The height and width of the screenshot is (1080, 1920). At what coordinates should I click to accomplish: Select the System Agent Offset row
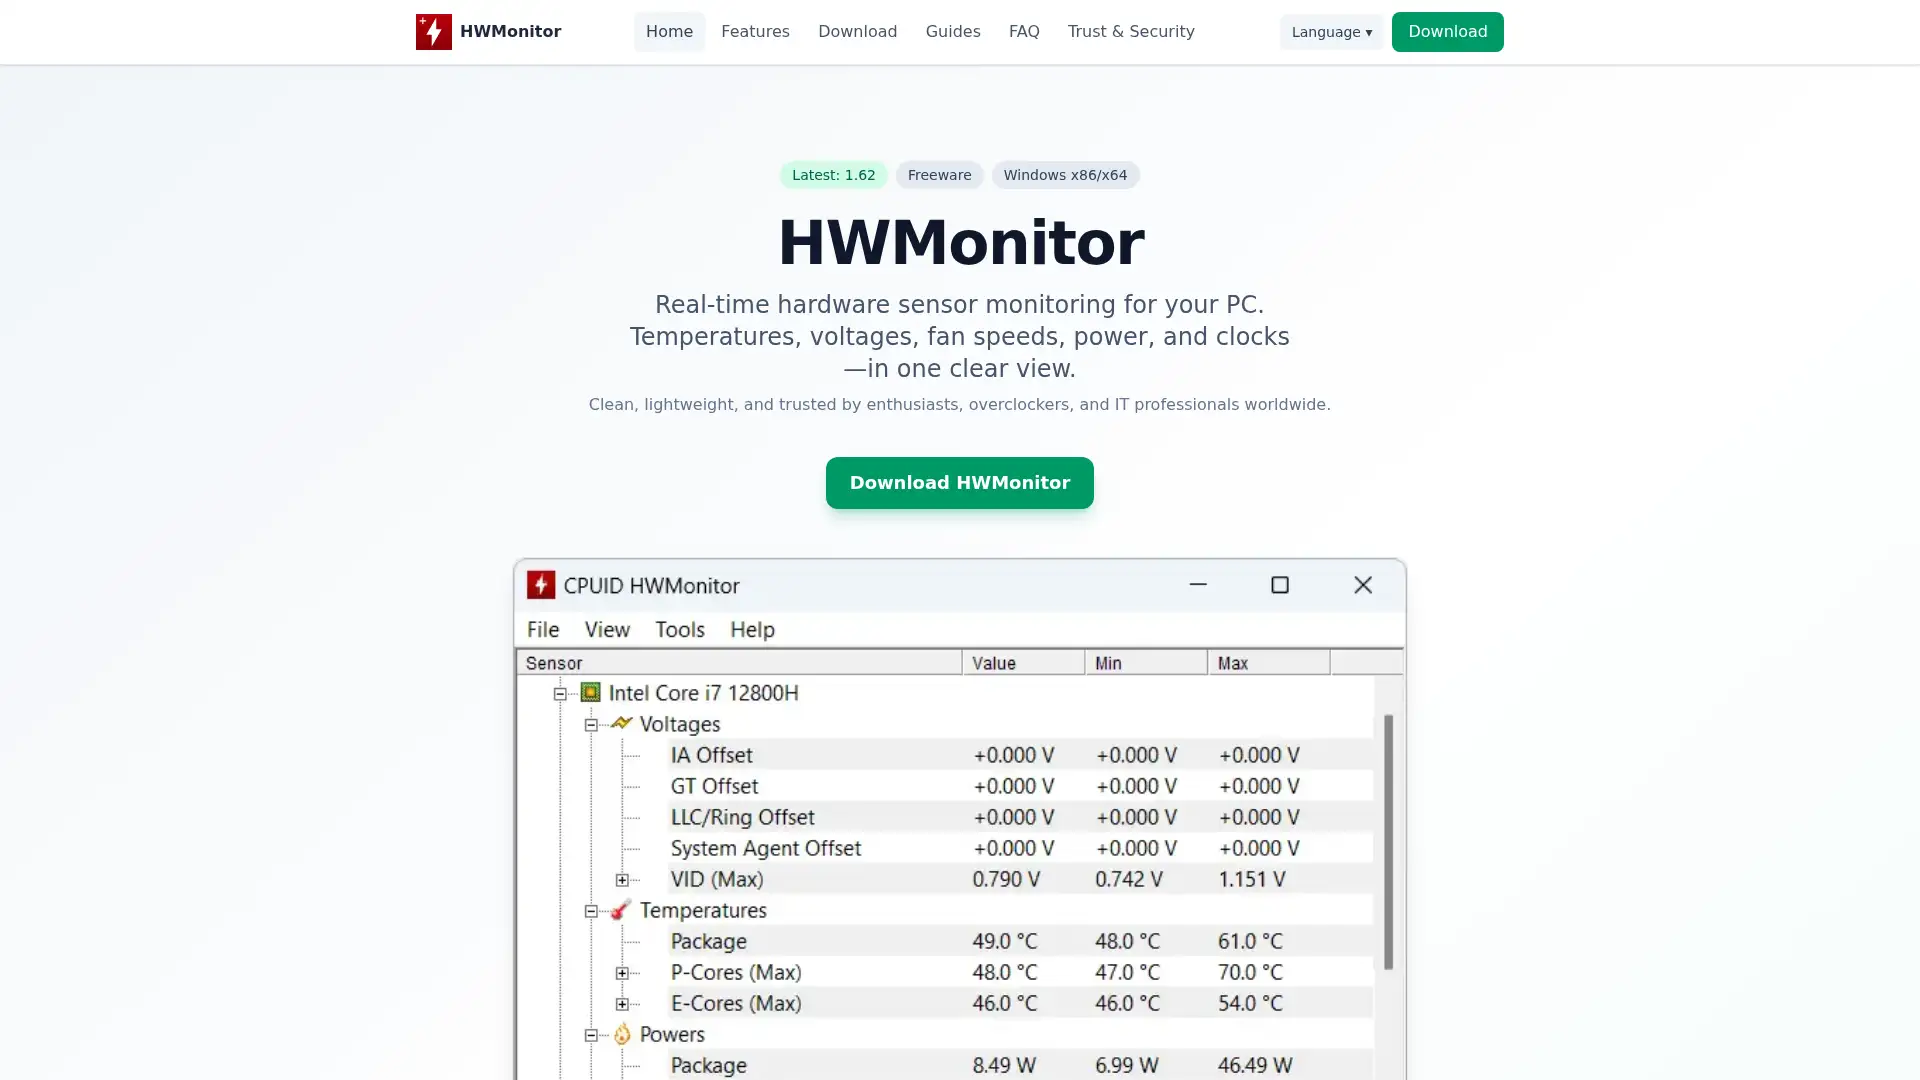click(x=1020, y=848)
